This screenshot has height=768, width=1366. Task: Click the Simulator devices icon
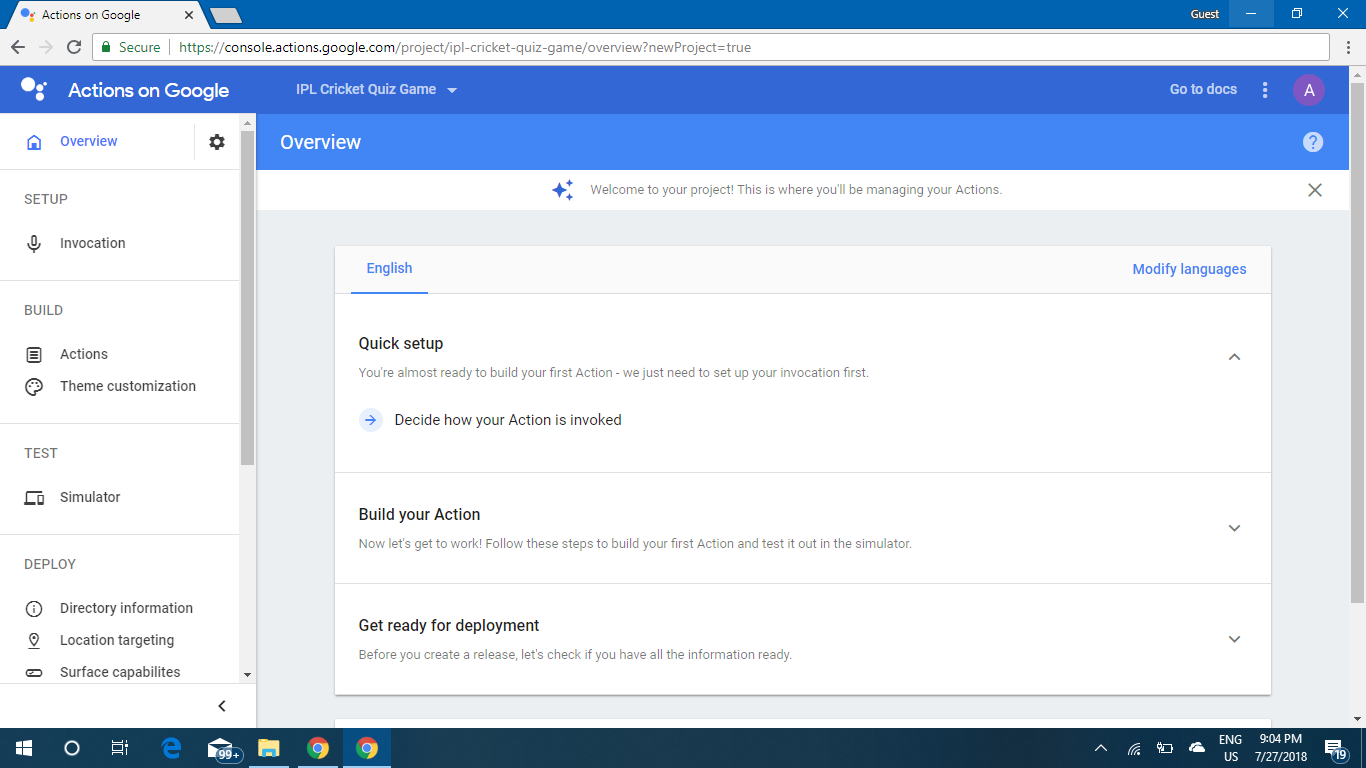pyautogui.click(x=34, y=497)
